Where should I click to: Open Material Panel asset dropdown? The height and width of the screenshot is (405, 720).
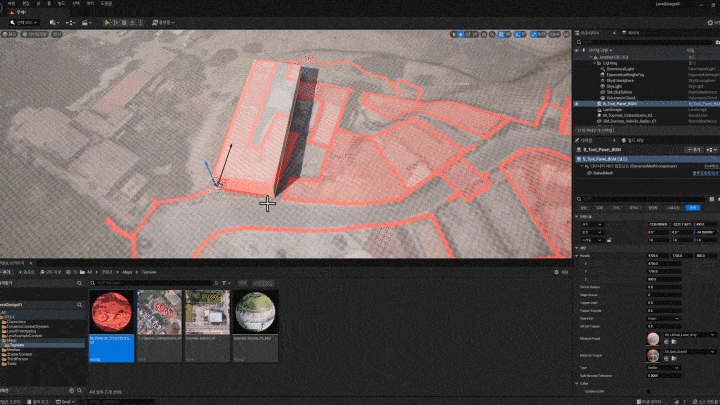(x=689, y=335)
